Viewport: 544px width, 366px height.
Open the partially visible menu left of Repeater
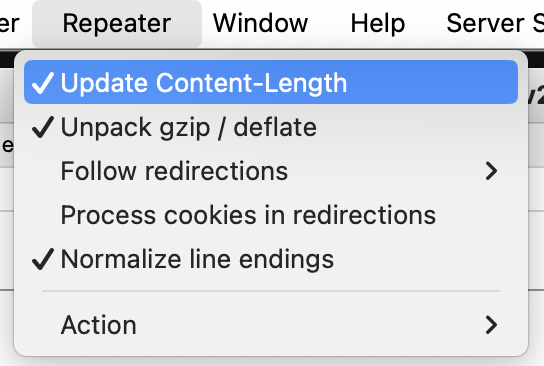(9, 24)
